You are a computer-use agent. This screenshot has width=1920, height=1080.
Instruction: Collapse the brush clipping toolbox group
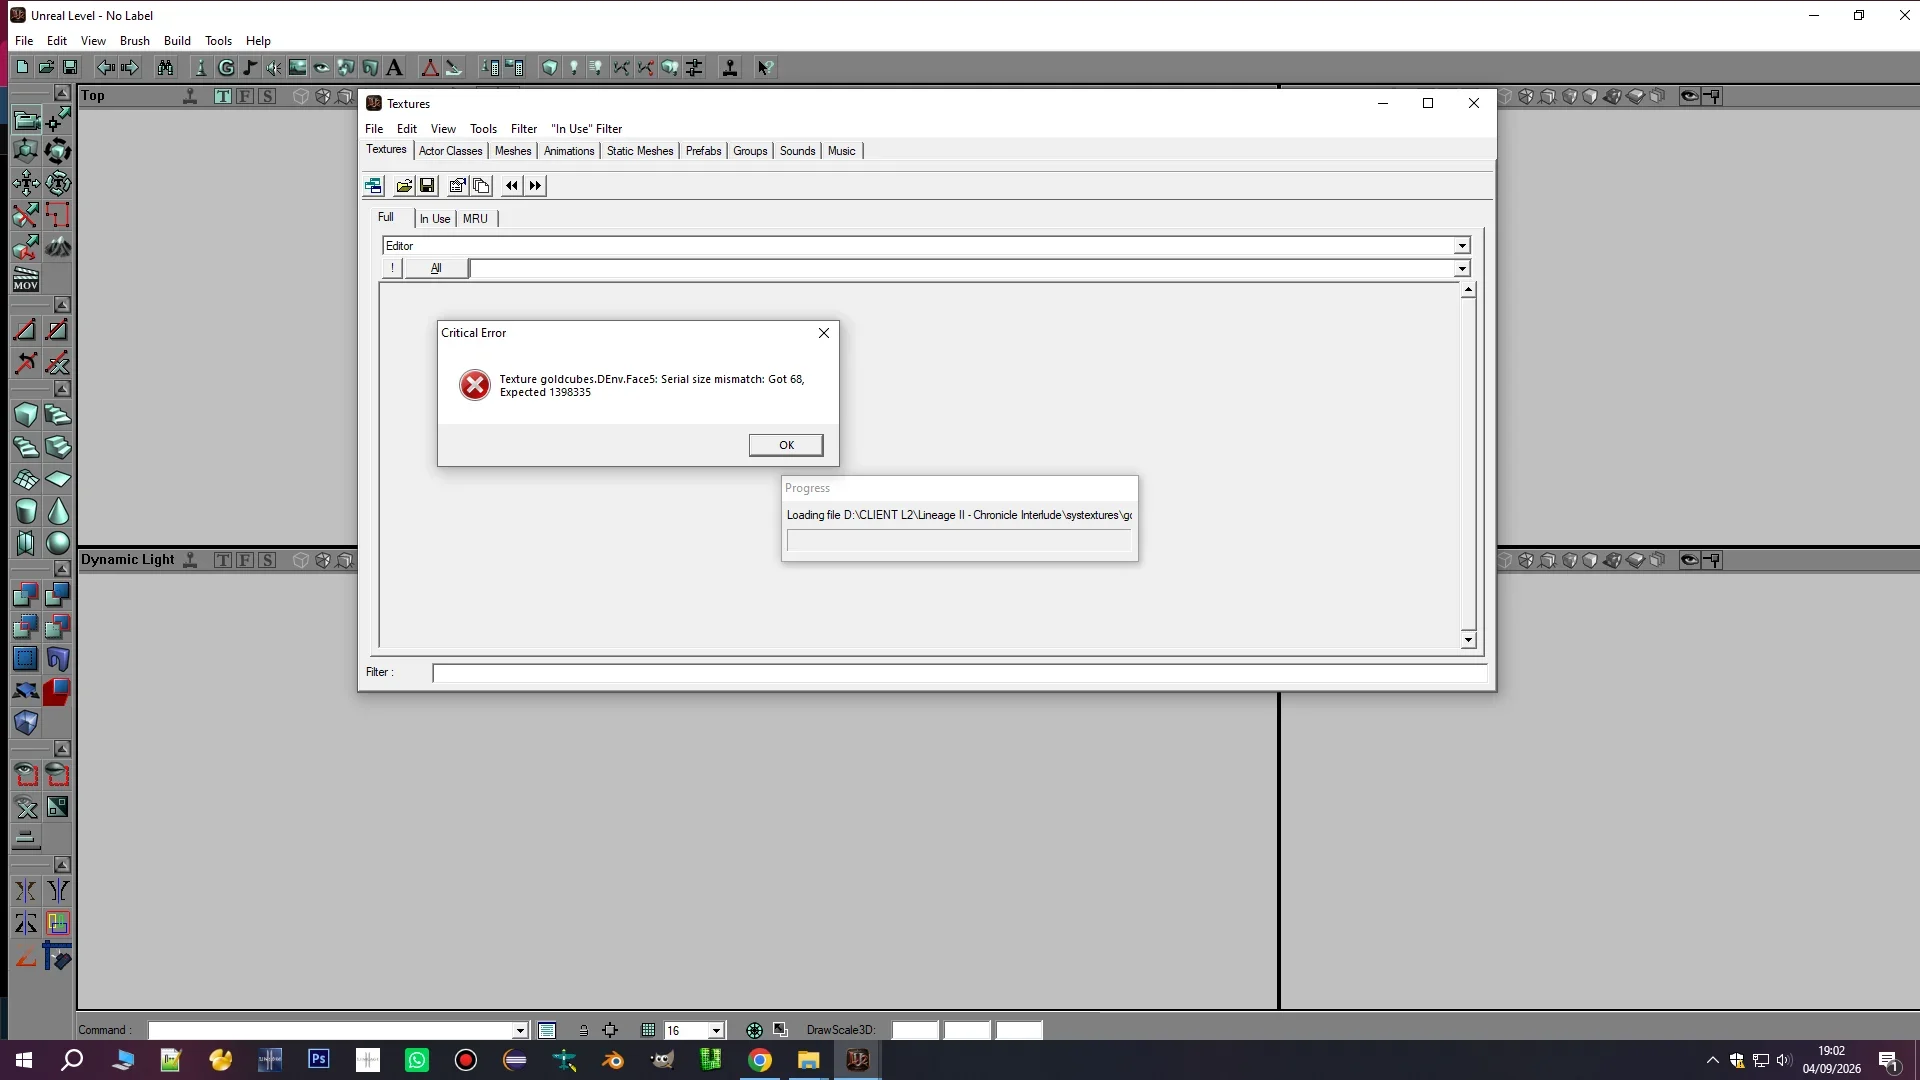(x=62, y=304)
